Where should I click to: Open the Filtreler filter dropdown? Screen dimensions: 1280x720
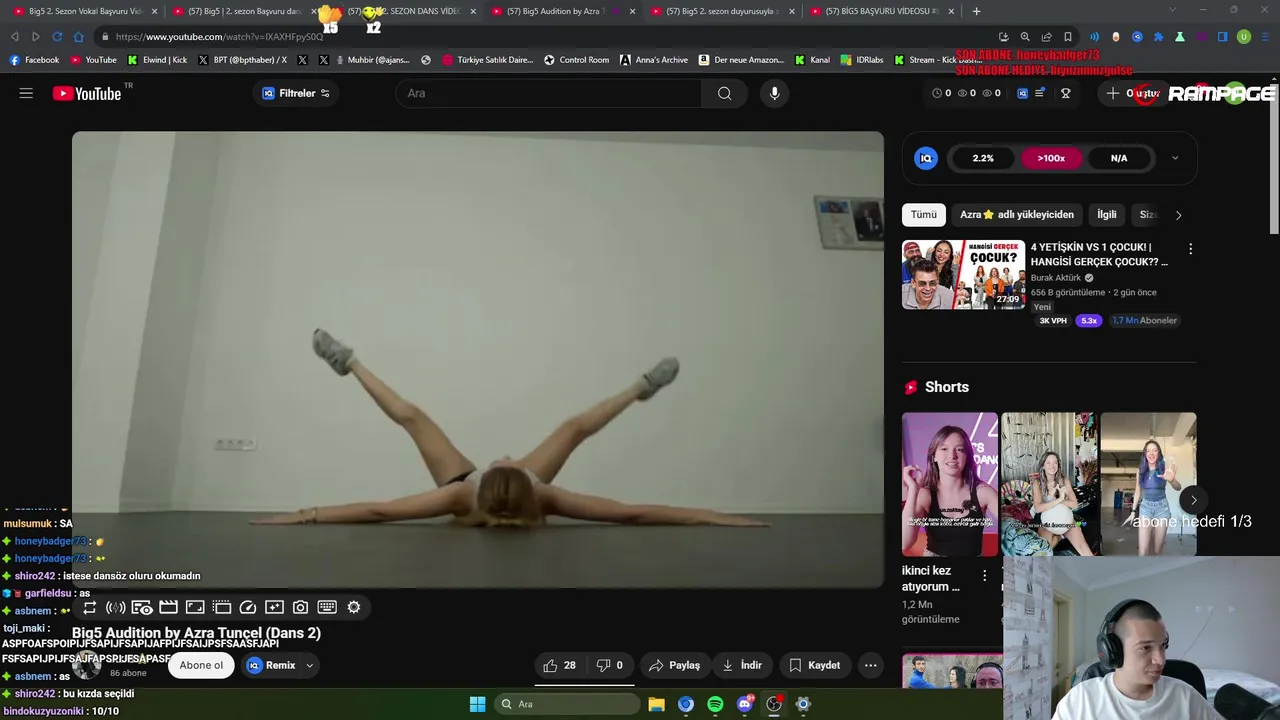[296, 93]
